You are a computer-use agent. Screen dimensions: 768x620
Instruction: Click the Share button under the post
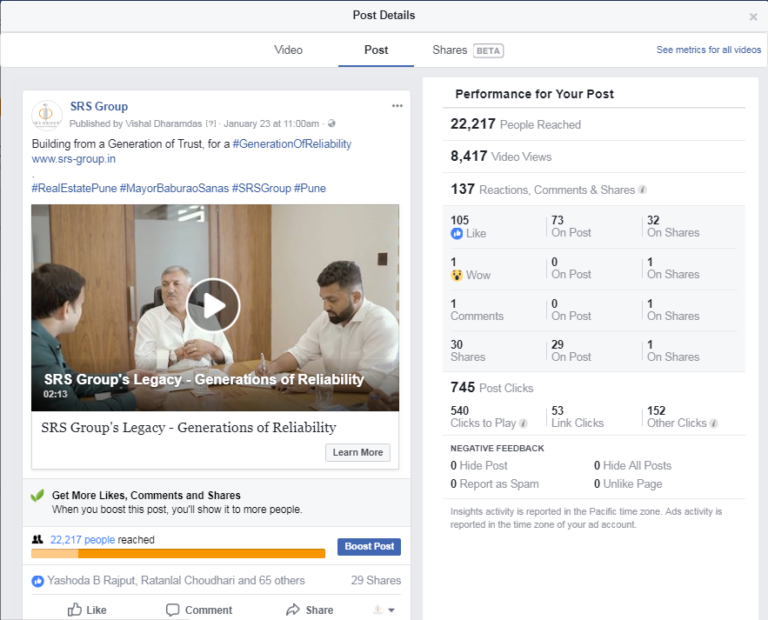coord(310,610)
